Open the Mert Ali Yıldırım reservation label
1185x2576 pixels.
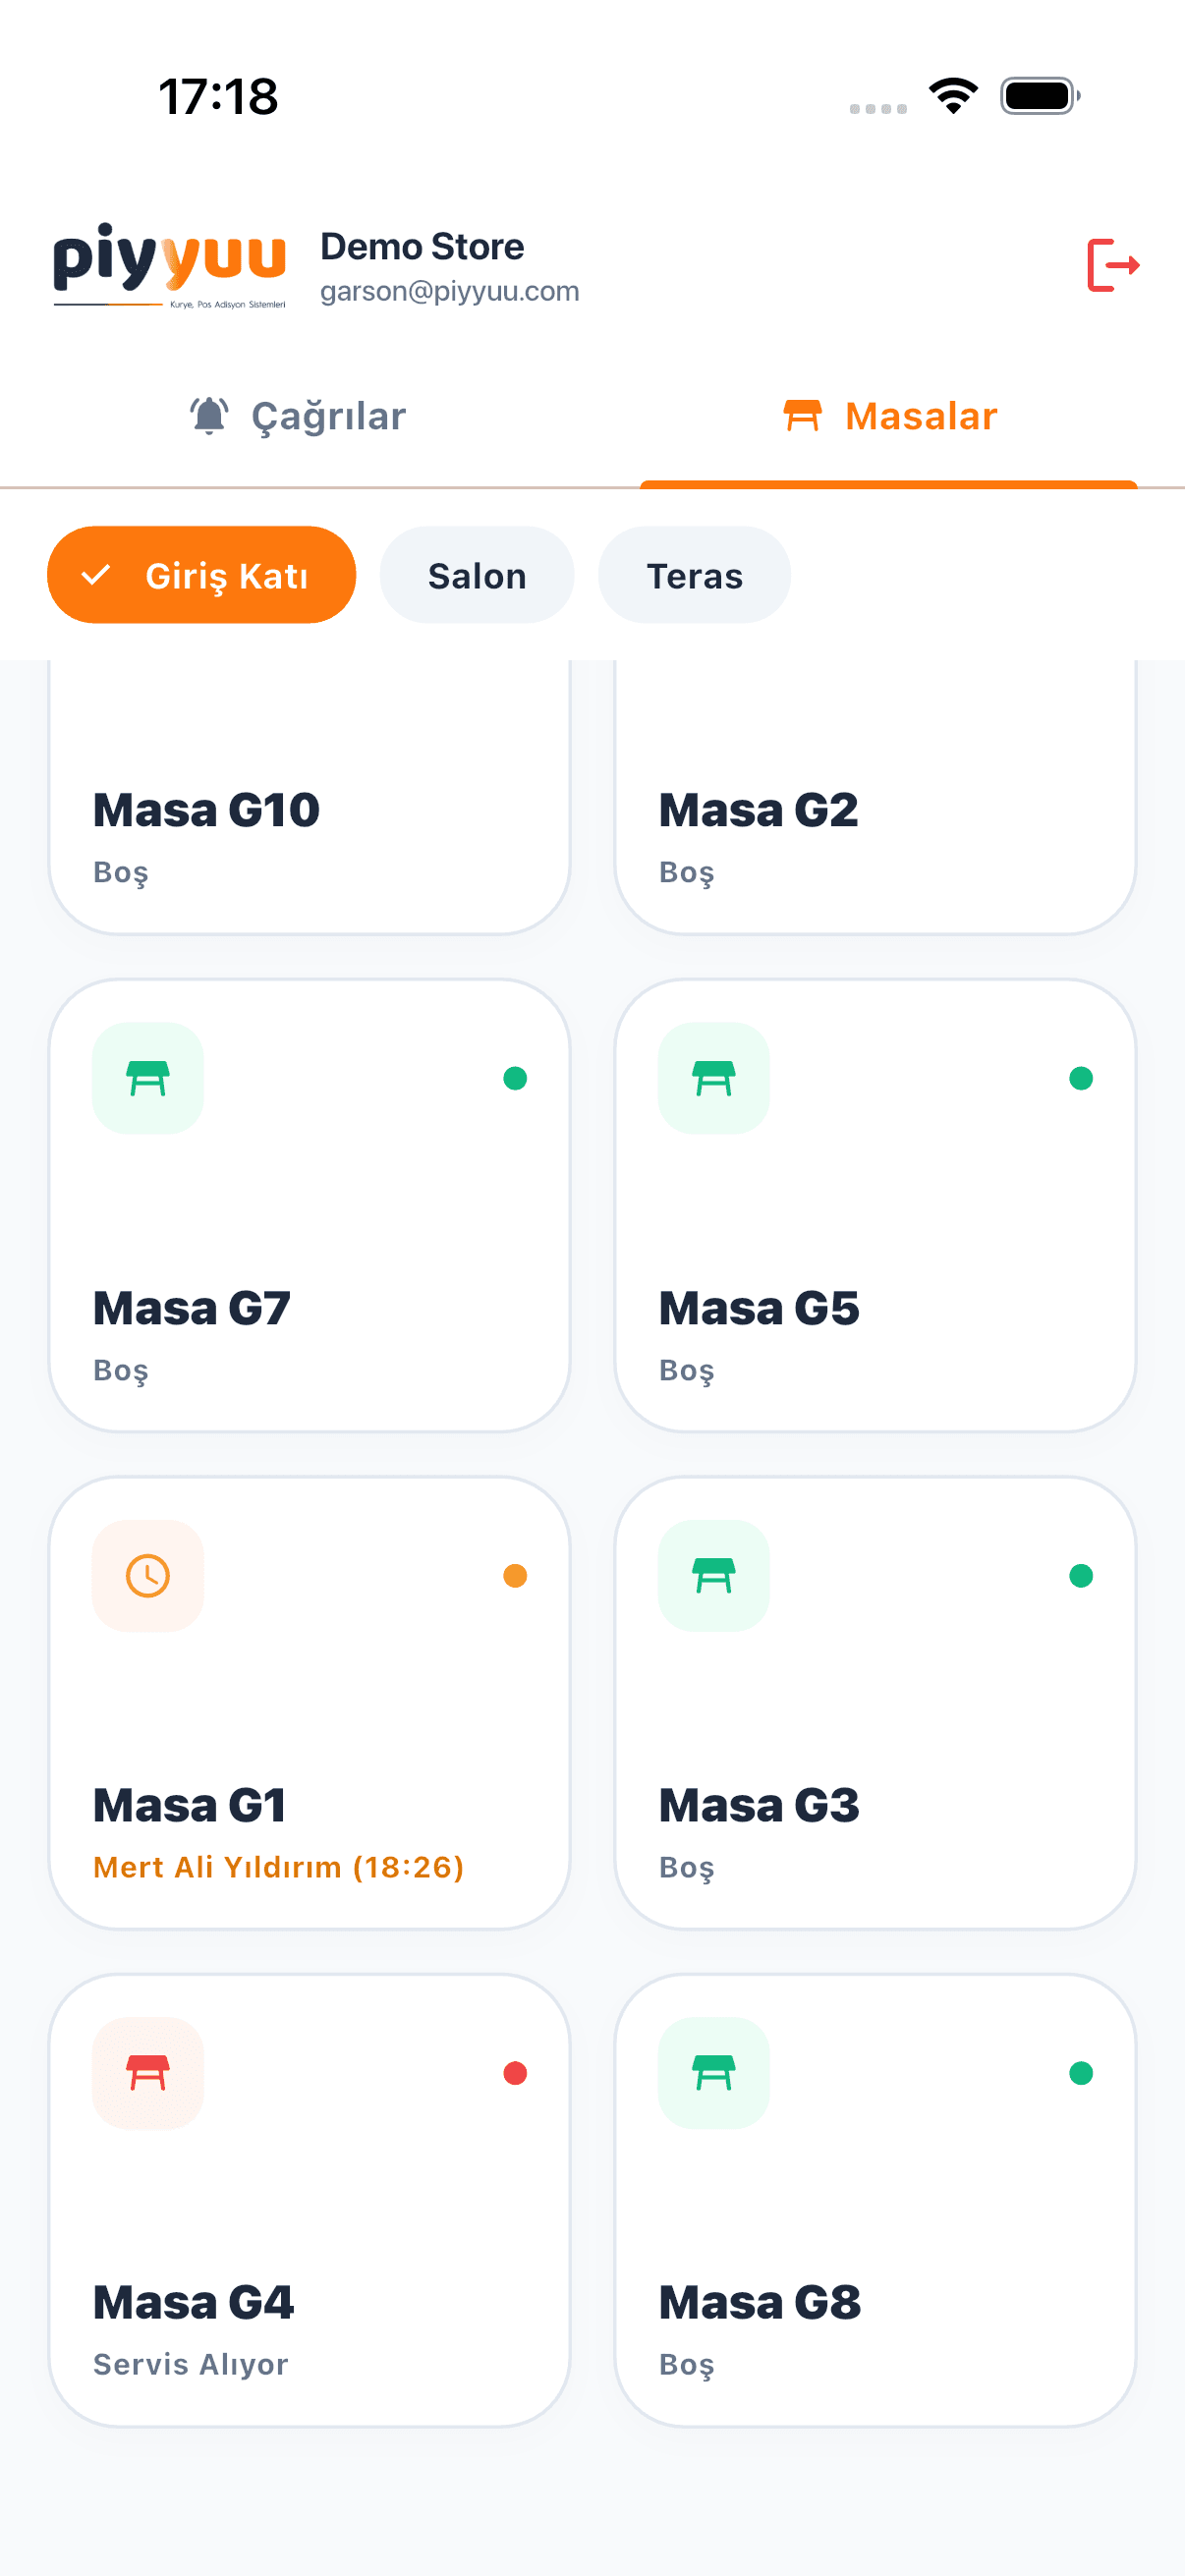(278, 1867)
